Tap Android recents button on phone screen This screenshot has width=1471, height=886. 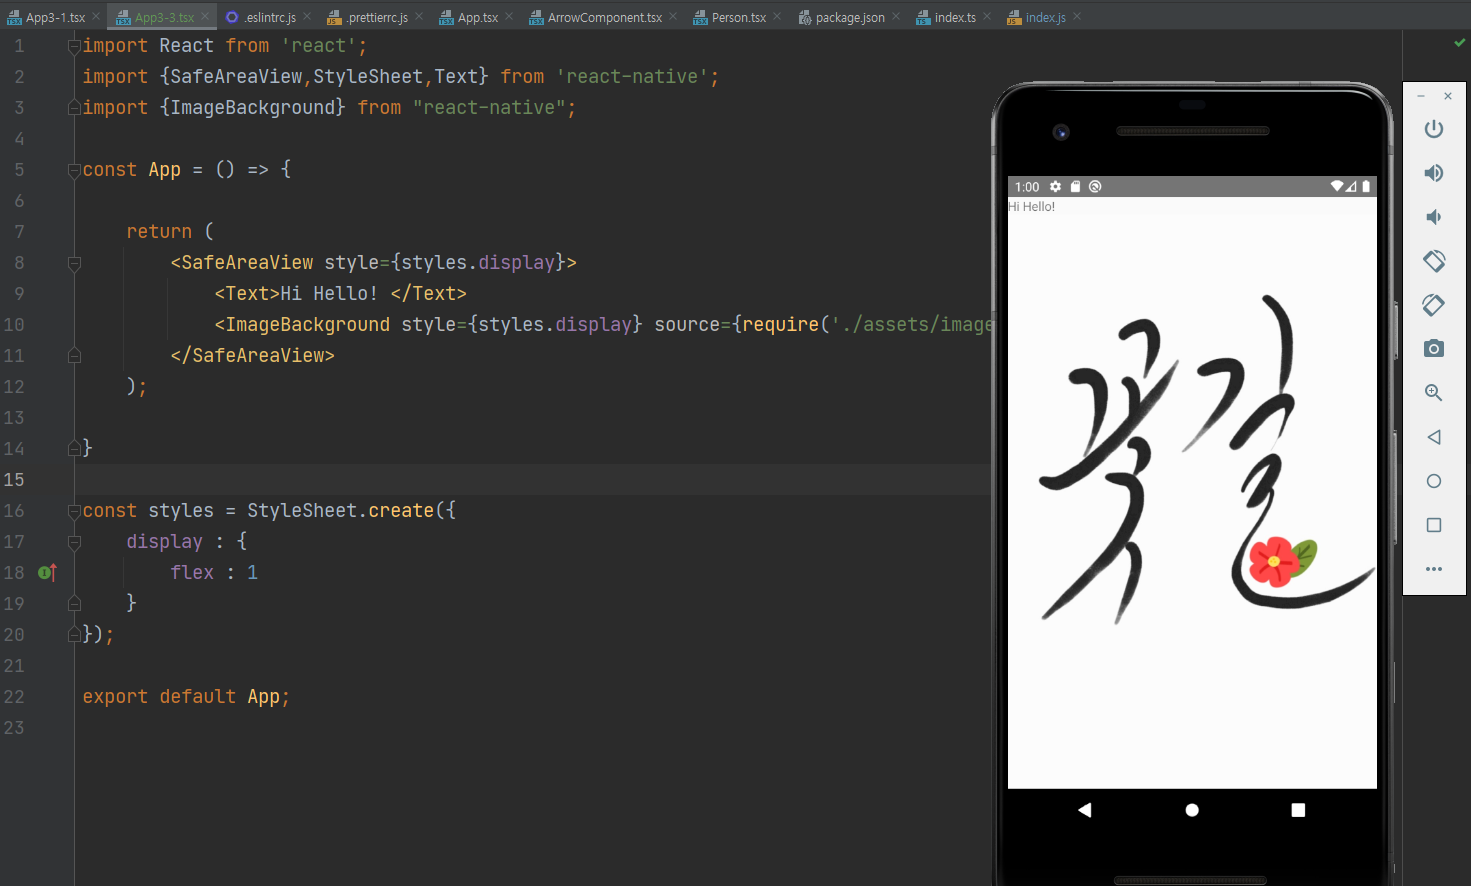[x=1298, y=810]
